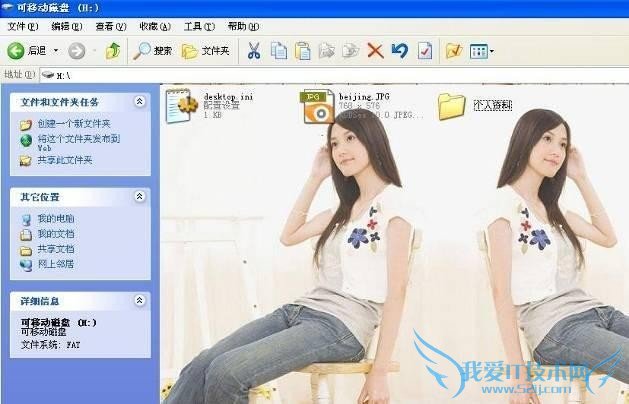The image size is (629, 404).
Task: Open the 工具(T) menu
Action: click(x=199, y=26)
